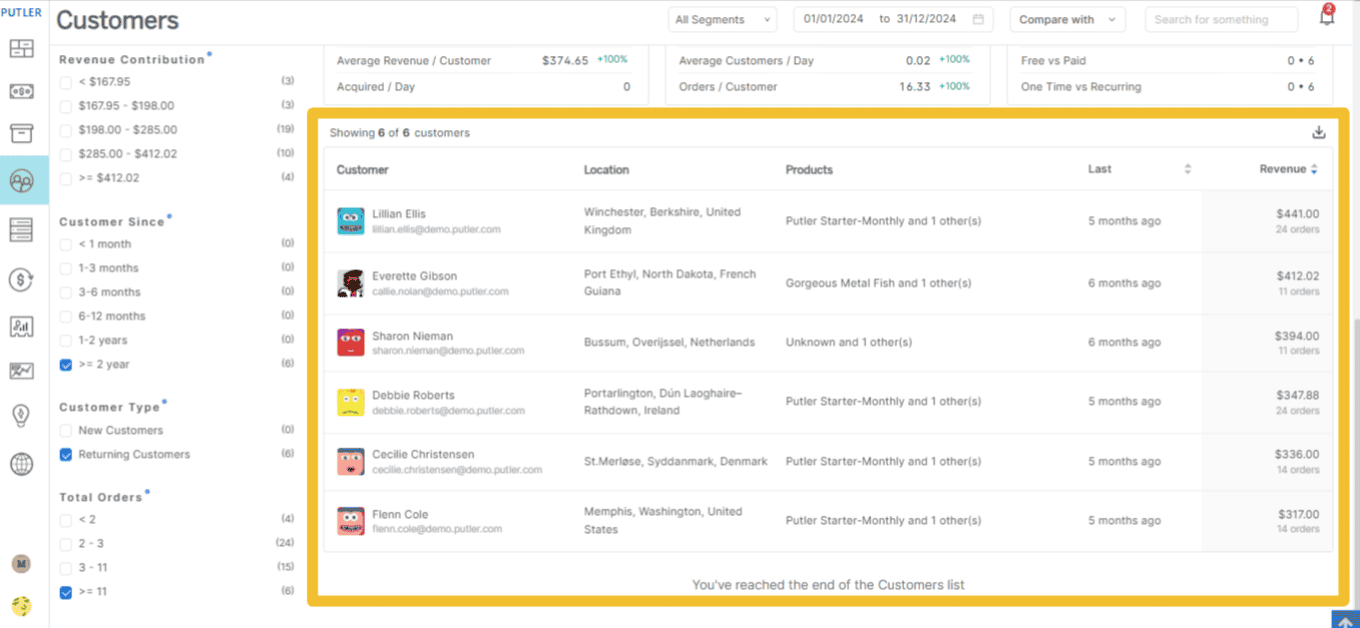
Task: Click the highlighted Customers icon
Action: [x=22, y=180]
